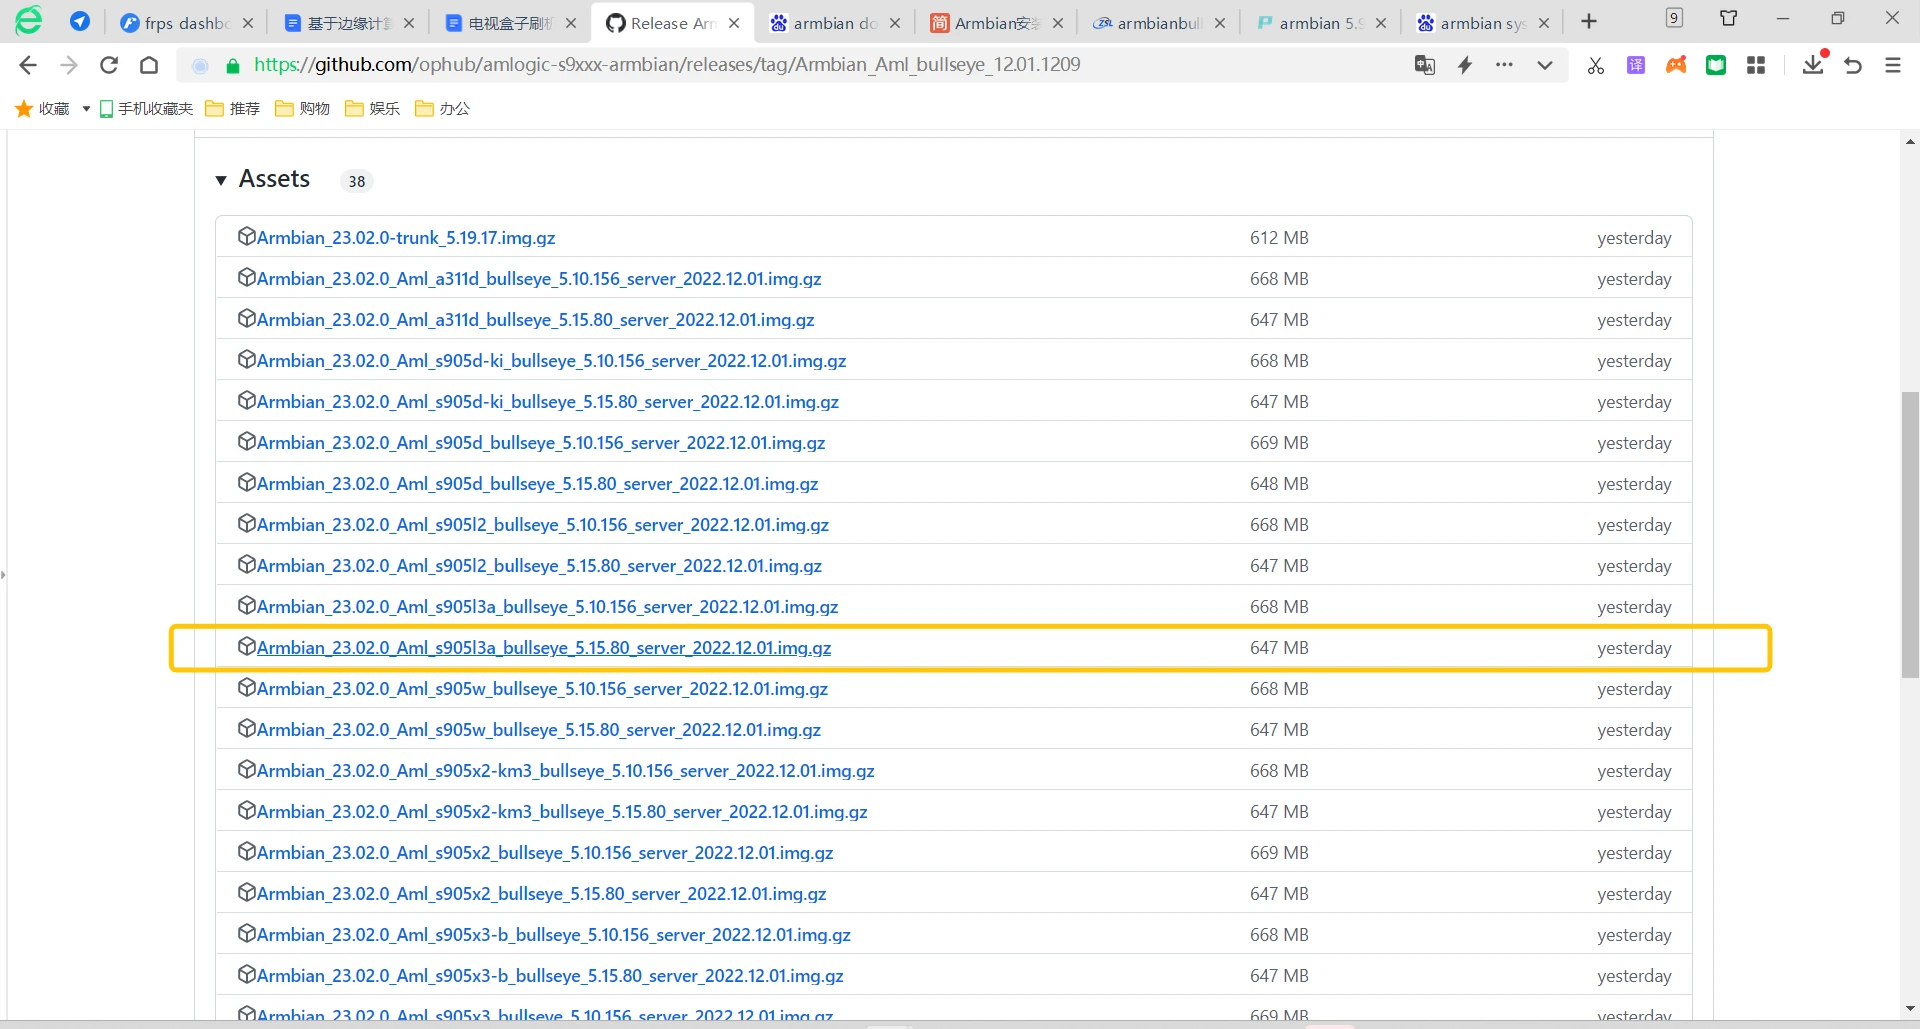Open the 手机收藏夹 bookmark
Image resolution: width=1920 pixels, height=1029 pixels.
(146, 108)
